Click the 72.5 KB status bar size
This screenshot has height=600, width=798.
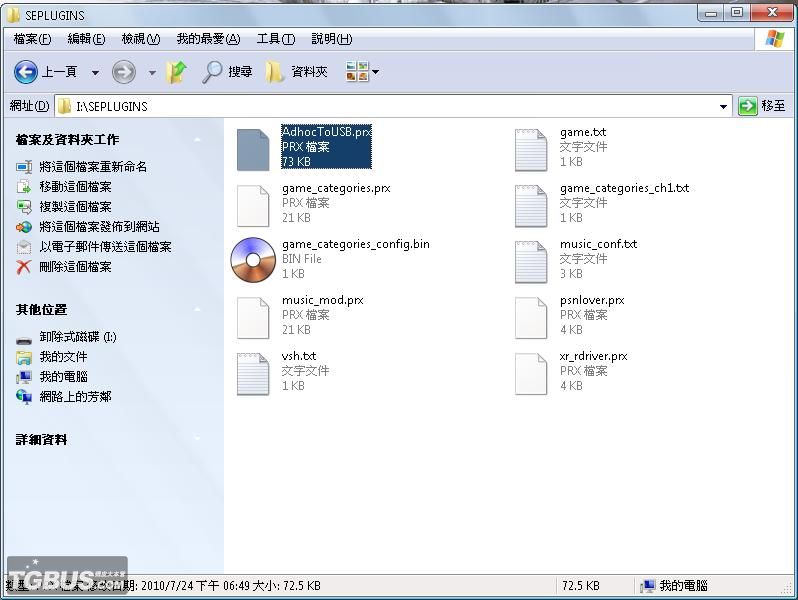coord(581,586)
